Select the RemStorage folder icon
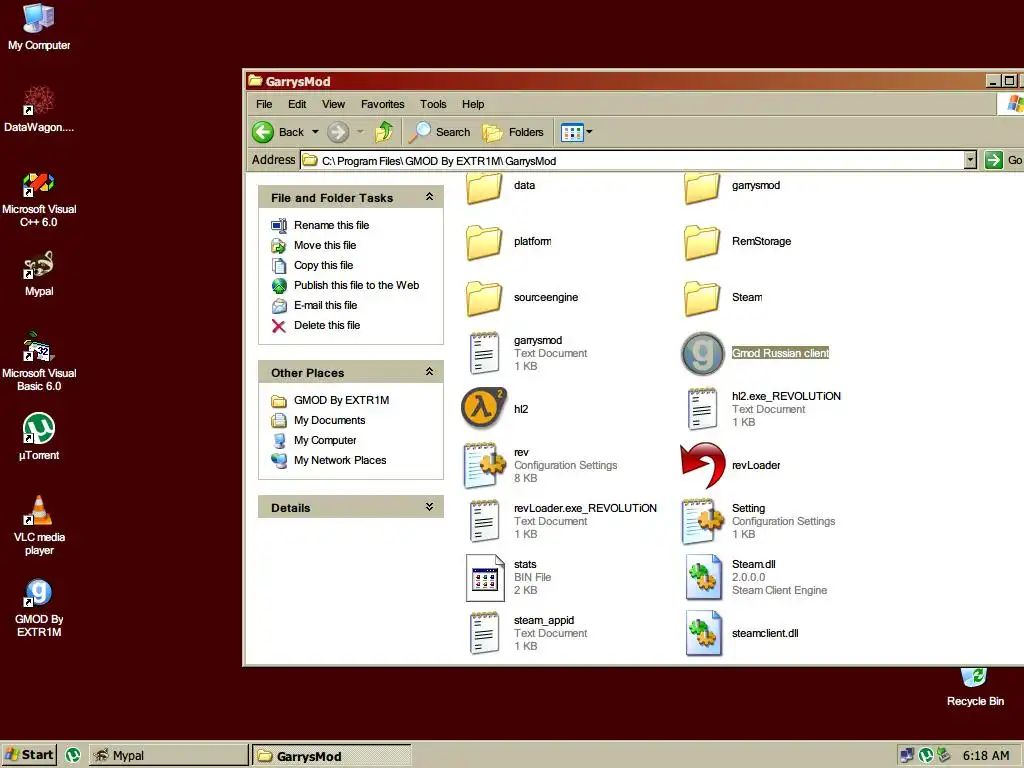1024x768 pixels. pos(702,243)
